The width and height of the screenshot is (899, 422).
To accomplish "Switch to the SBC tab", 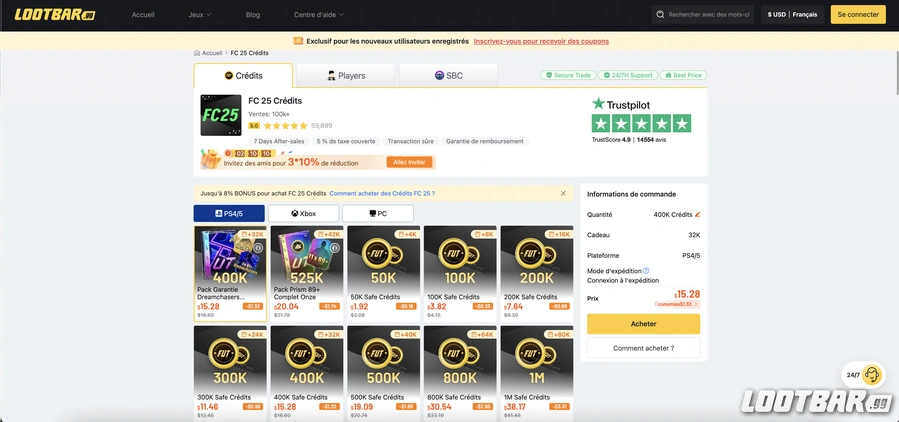I will tap(448, 75).
